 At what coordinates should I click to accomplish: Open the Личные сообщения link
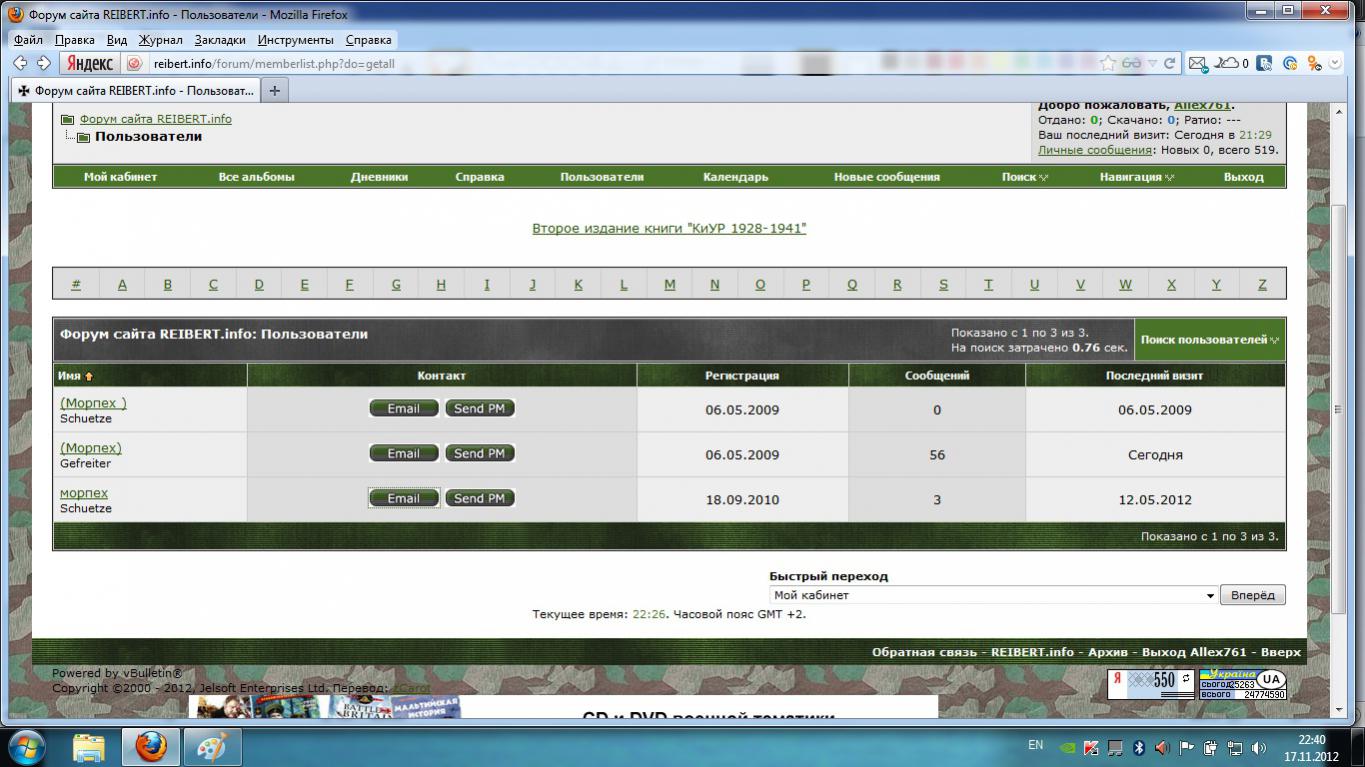1095,150
